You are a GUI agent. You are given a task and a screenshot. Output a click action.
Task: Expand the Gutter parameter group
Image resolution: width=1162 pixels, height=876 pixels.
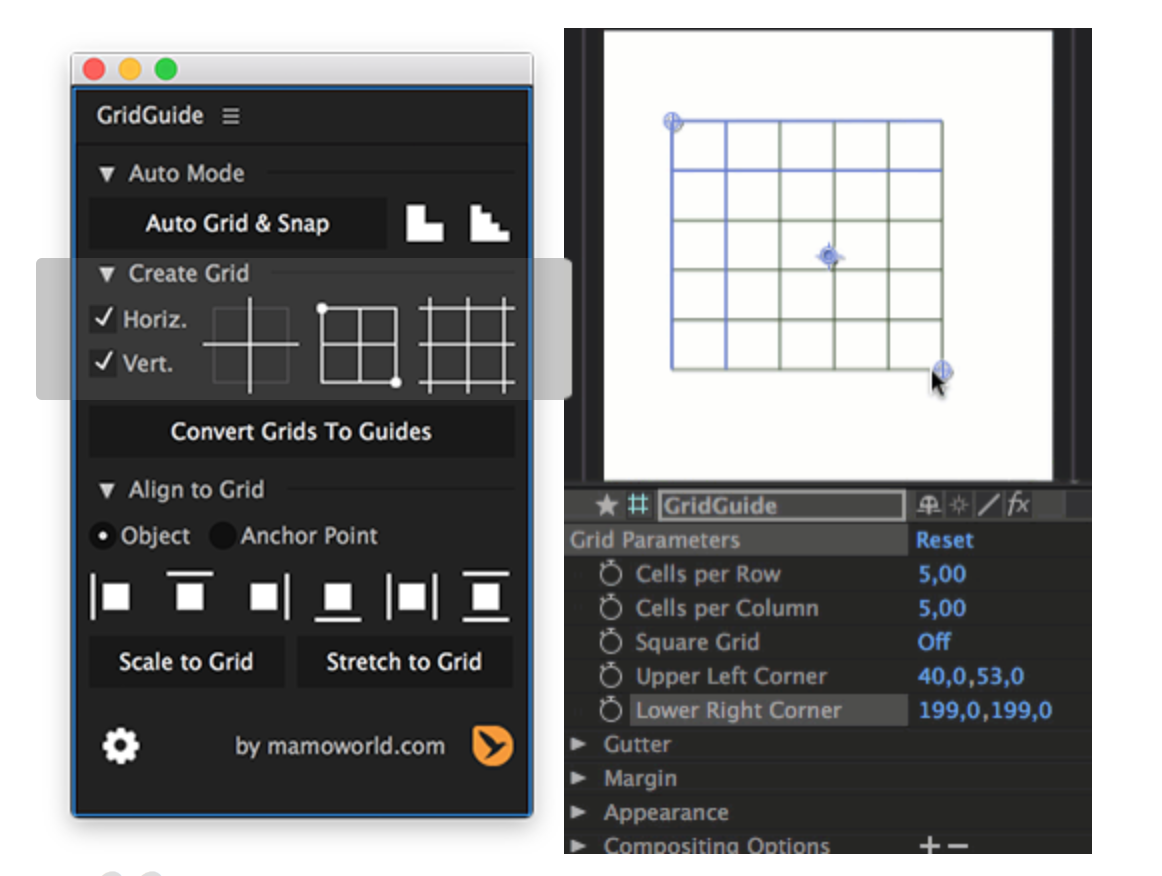pyautogui.click(x=578, y=744)
